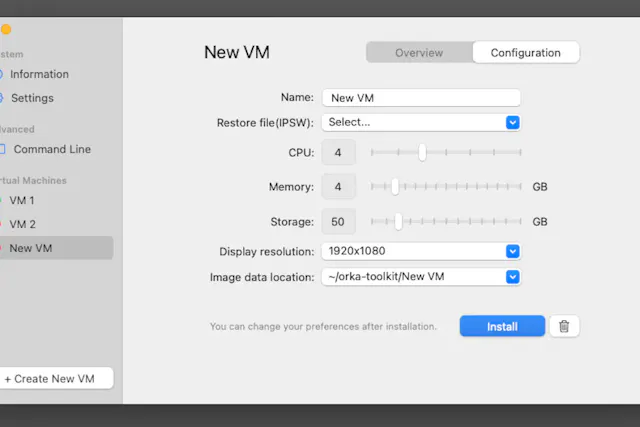Select New VM sidebar entry
This screenshot has width=640, height=427.
pos(30,248)
